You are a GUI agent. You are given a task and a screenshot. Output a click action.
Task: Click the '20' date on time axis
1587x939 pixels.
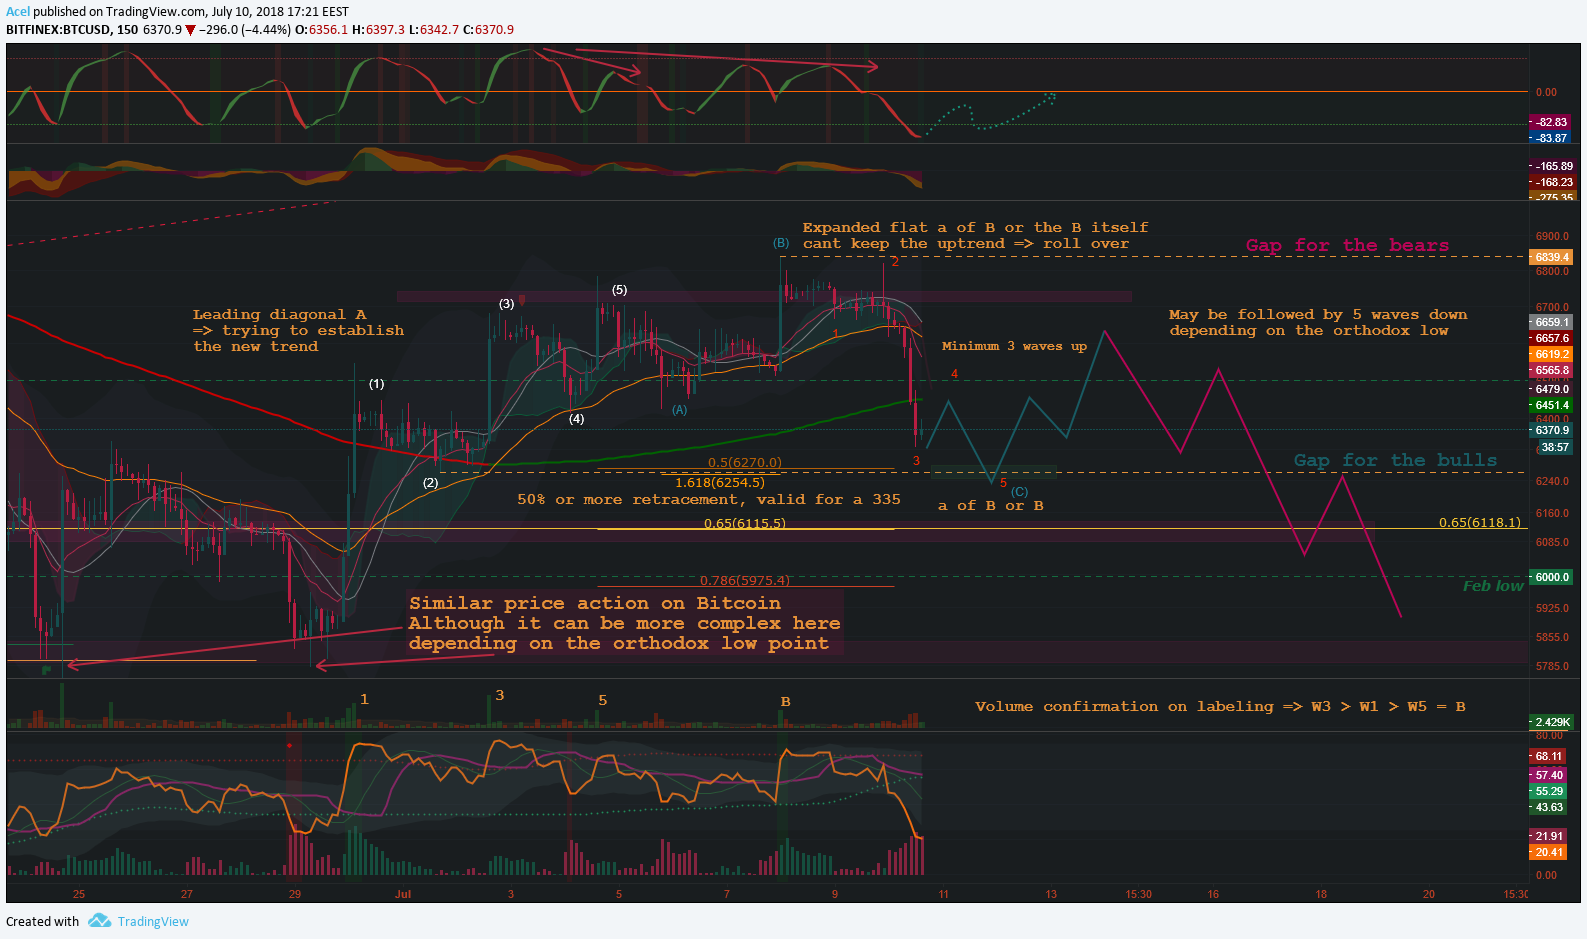pyautogui.click(x=1429, y=894)
